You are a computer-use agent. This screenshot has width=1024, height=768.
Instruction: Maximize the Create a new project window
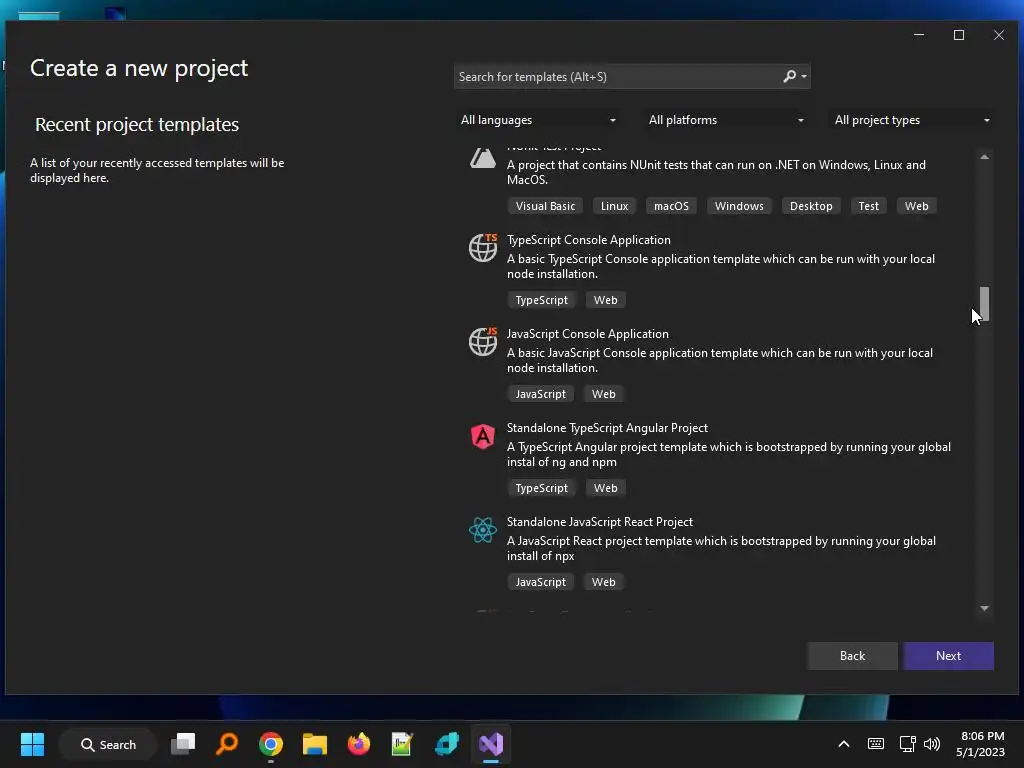[x=959, y=35]
